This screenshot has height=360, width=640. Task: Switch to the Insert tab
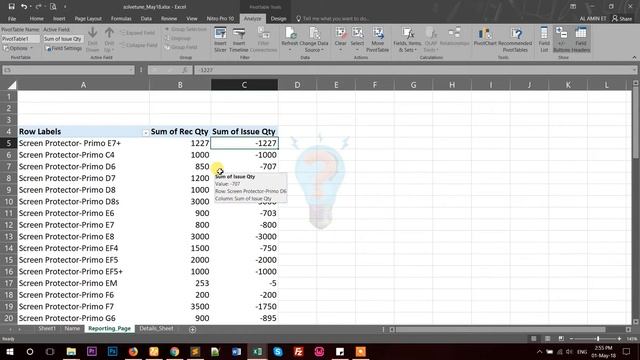coord(59,19)
